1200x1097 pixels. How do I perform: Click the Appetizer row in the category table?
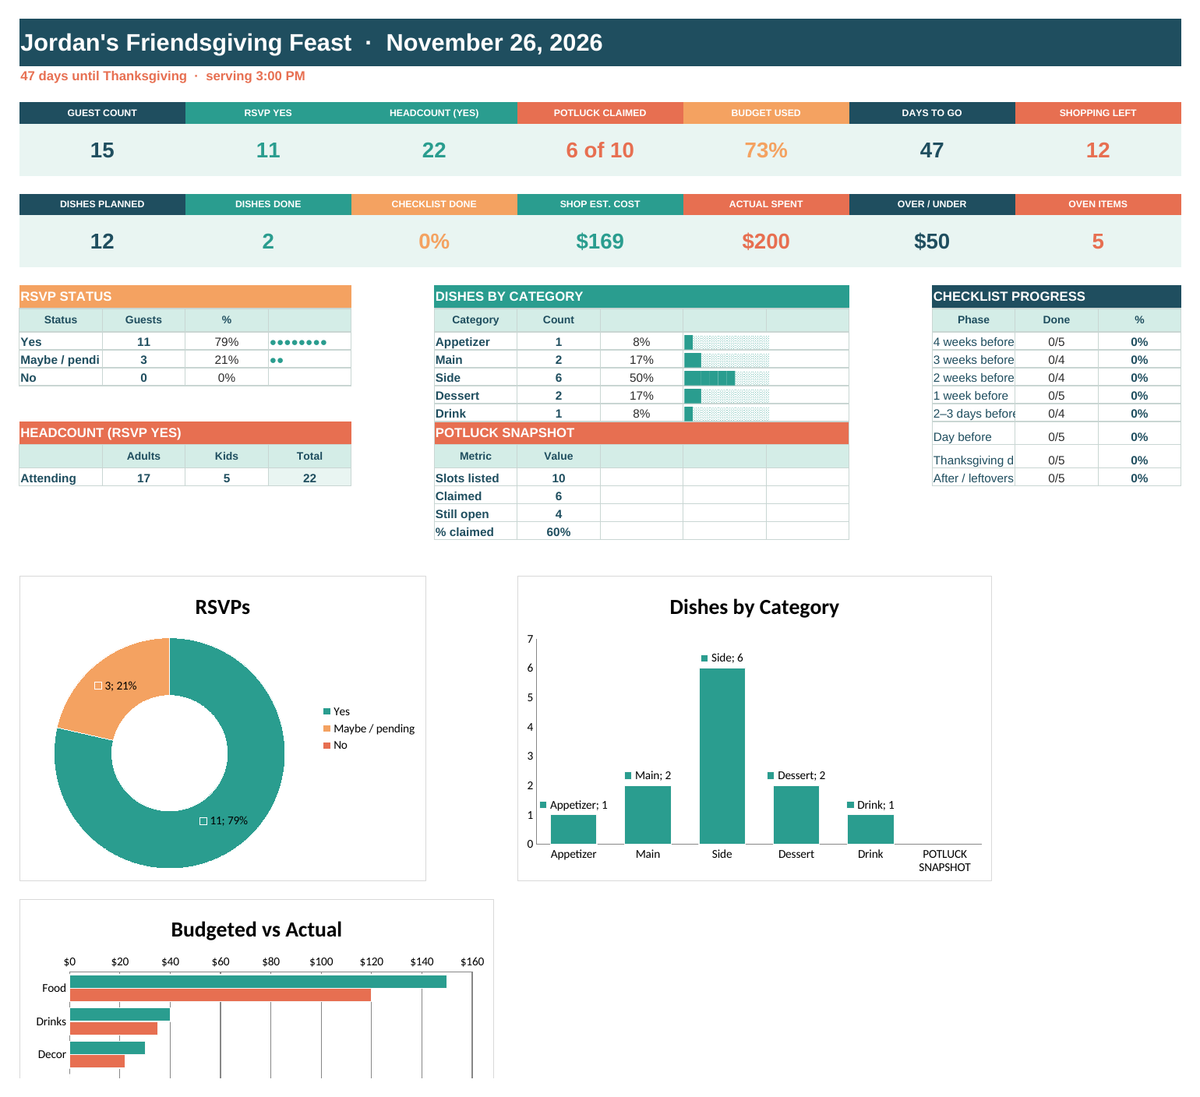click(x=641, y=342)
